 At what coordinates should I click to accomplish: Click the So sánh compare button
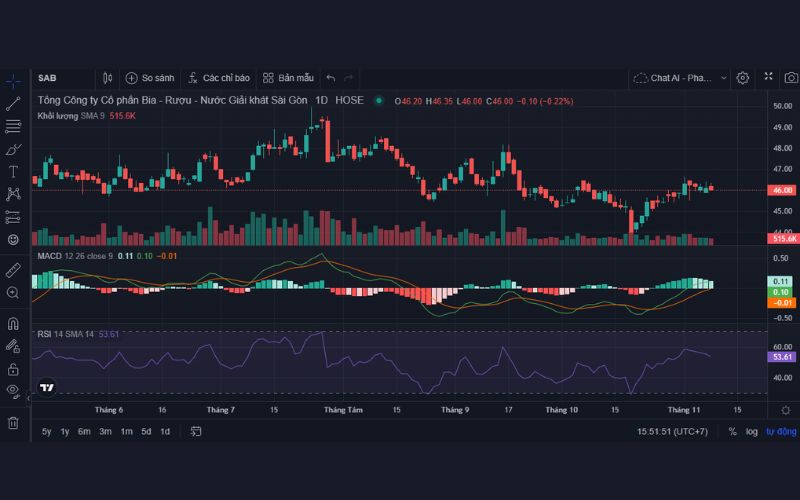[x=150, y=78]
